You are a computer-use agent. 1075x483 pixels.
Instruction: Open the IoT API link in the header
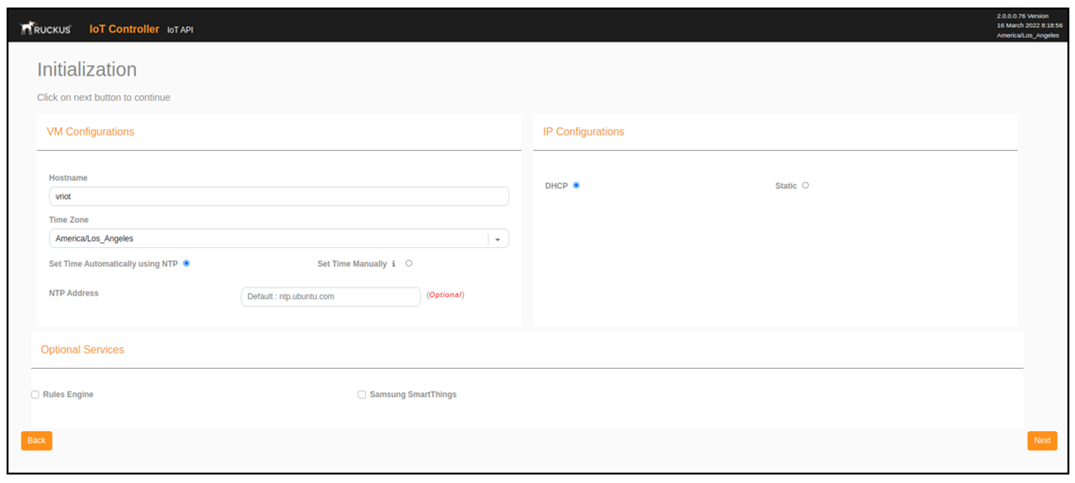[180, 30]
